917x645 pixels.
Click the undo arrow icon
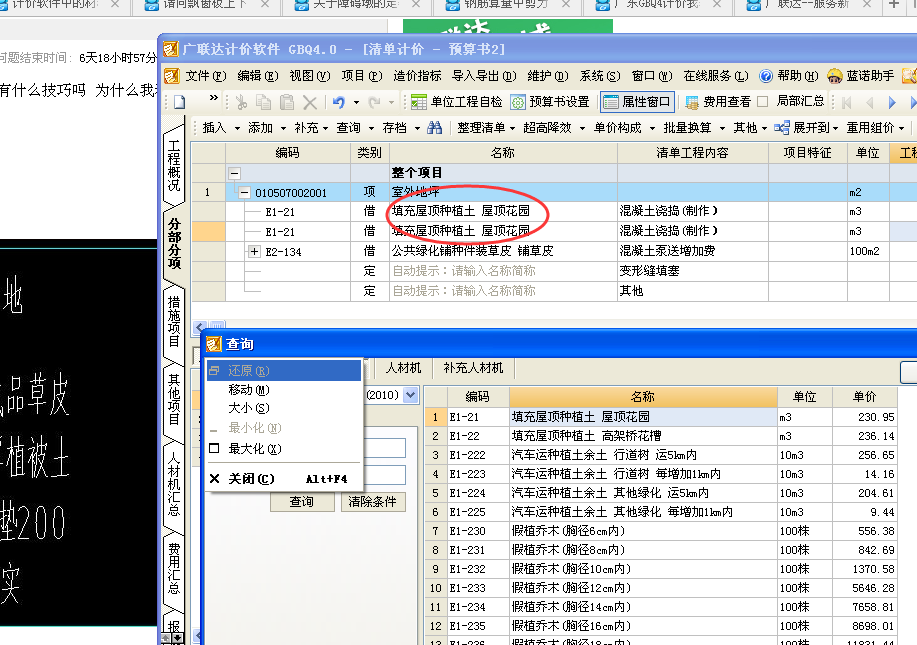[339, 102]
